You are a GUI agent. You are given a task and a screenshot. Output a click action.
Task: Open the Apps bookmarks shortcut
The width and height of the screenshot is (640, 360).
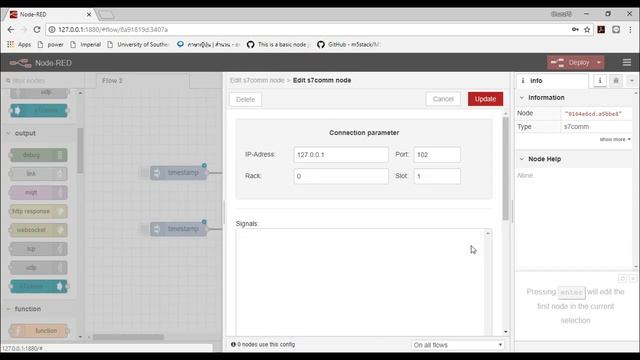pos(19,44)
